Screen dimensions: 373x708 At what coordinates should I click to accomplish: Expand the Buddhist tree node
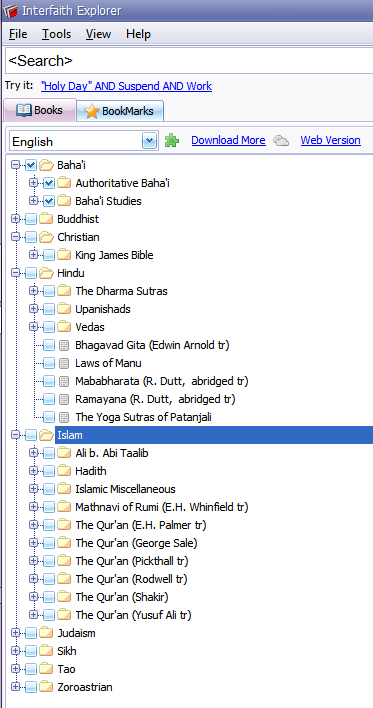pyautogui.click(x=16, y=219)
